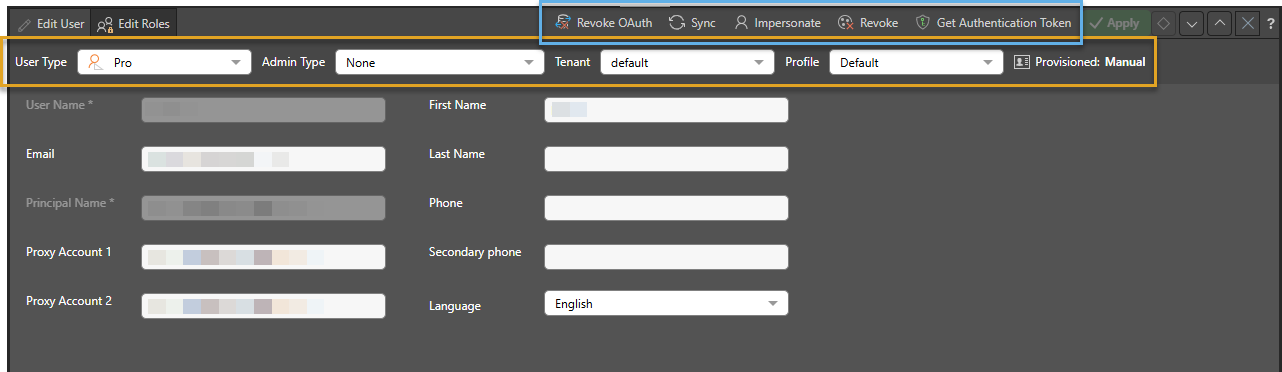
Task: Click the Sync arrows icon
Action: click(x=677, y=23)
